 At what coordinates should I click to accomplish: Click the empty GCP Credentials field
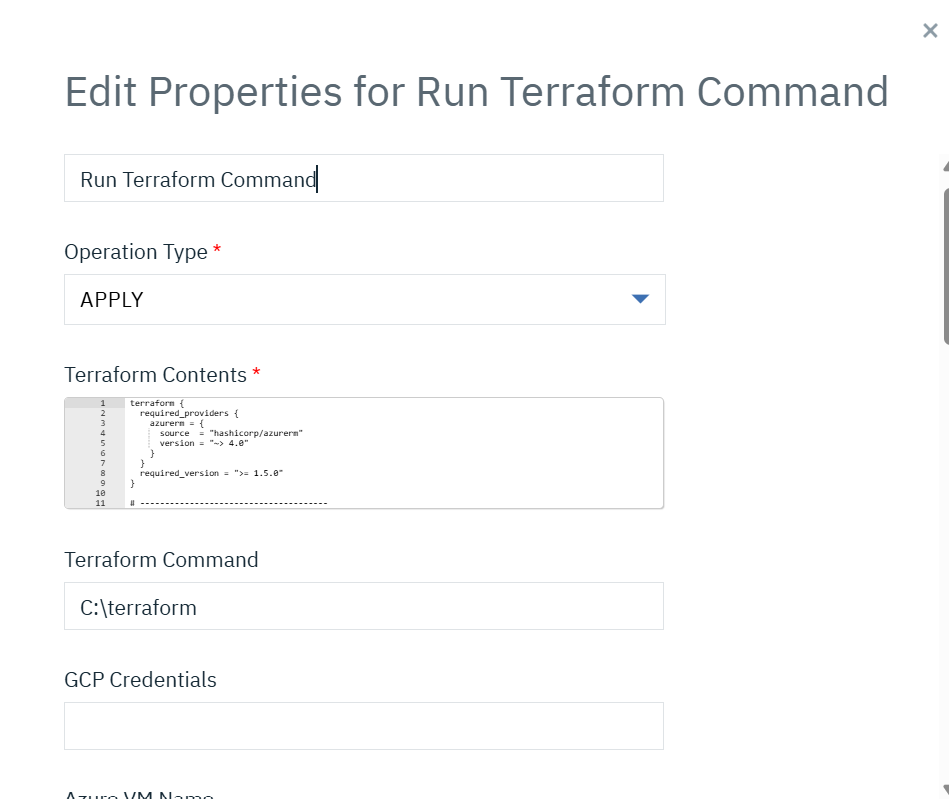(x=363, y=726)
